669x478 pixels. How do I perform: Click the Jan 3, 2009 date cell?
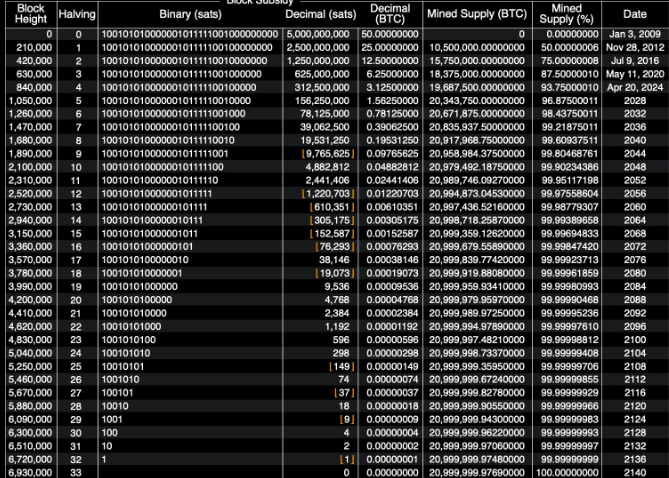634,34
